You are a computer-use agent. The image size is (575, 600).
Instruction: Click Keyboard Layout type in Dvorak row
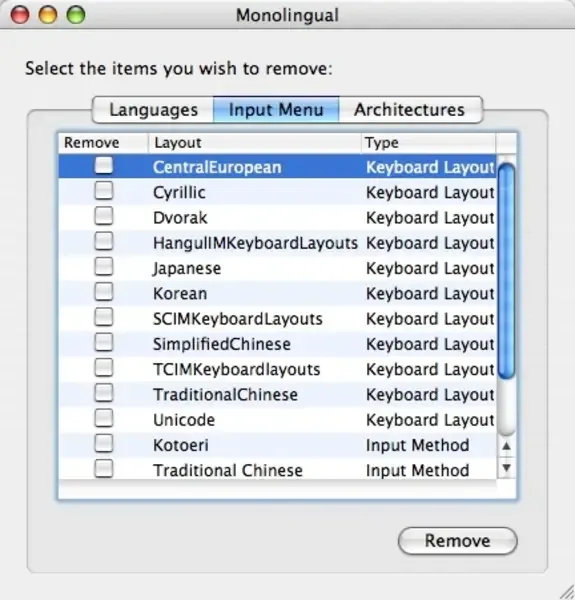click(430, 218)
